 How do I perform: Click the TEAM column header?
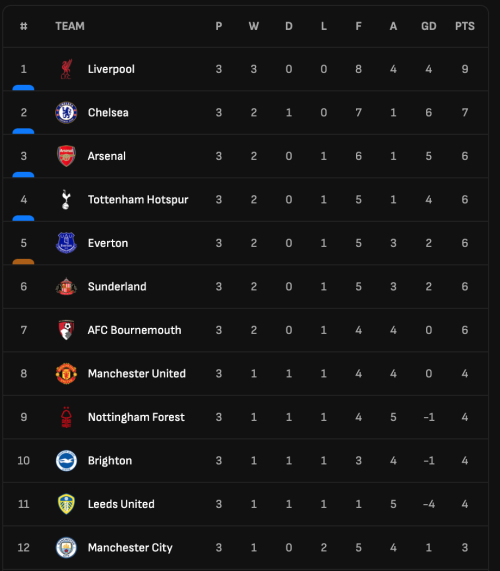tap(70, 26)
